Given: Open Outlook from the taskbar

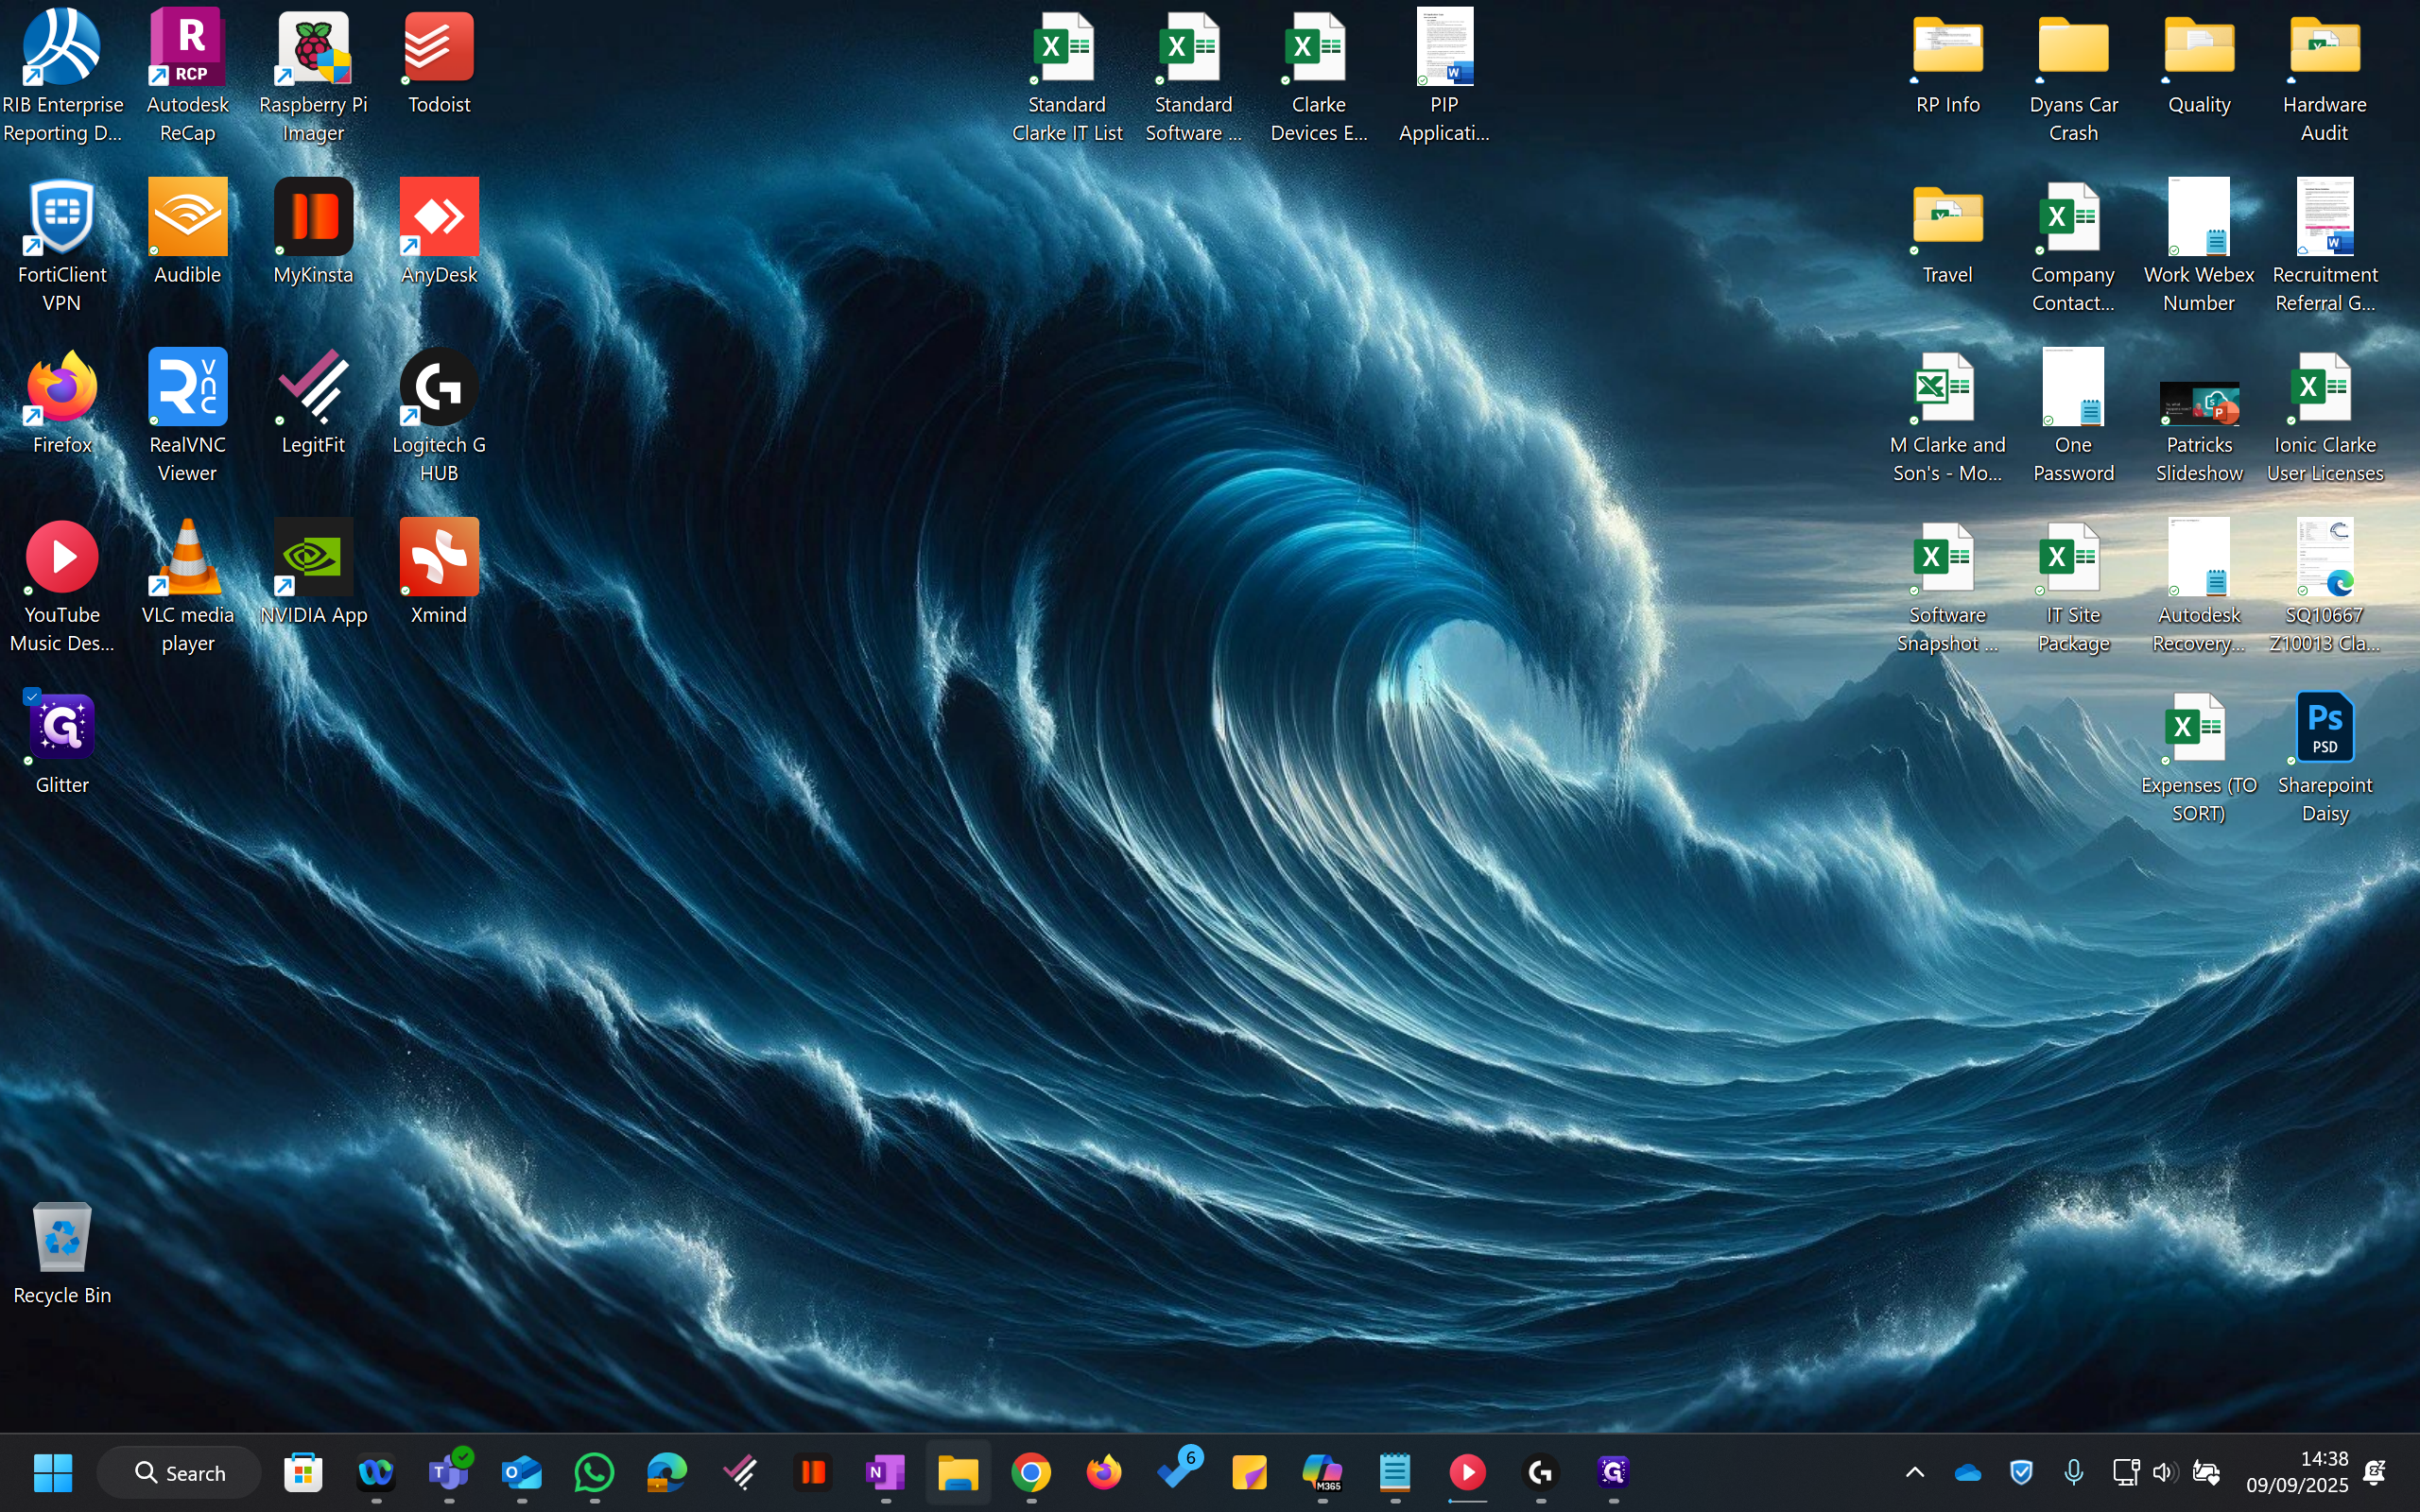Looking at the screenshot, I should tap(521, 1472).
